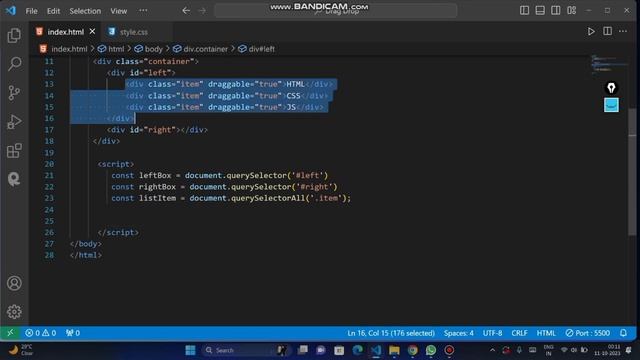Click the blue smiley face icon at right
Screen dimensions: 640x360
point(611,105)
